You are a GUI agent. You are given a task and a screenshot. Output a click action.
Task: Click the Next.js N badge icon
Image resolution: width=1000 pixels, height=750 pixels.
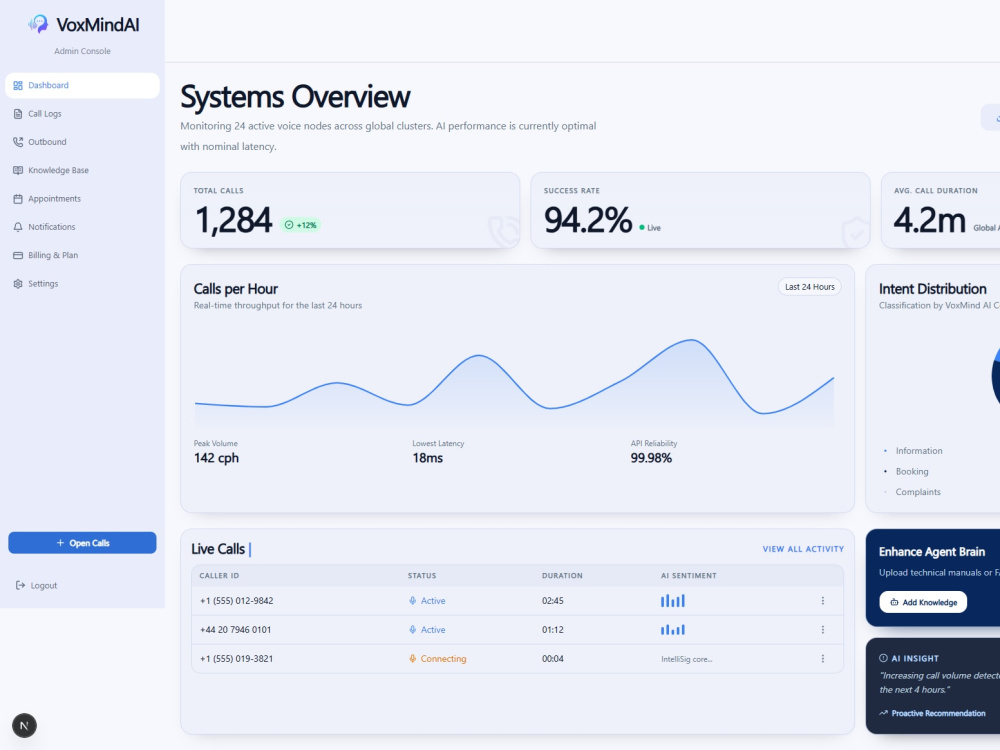24,725
